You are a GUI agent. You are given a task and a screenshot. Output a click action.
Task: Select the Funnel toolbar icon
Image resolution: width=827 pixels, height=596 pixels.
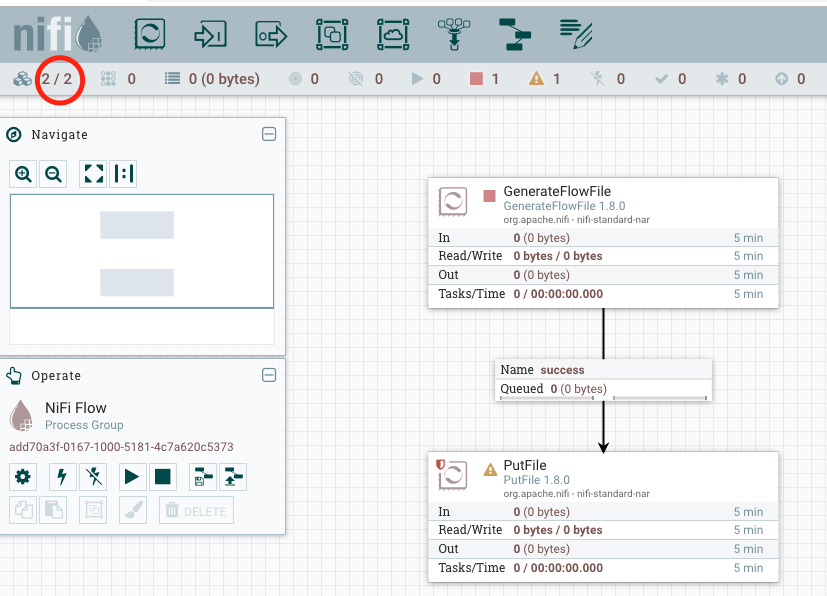454,34
